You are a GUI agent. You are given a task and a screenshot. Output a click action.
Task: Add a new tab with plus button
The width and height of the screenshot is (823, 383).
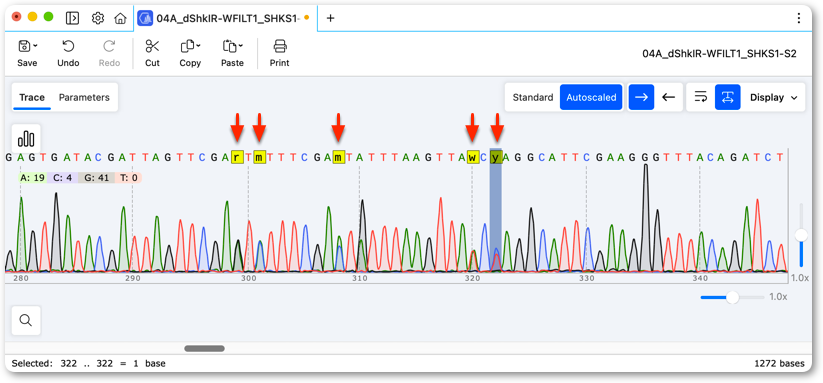pyautogui.click(x=331, y=18)
